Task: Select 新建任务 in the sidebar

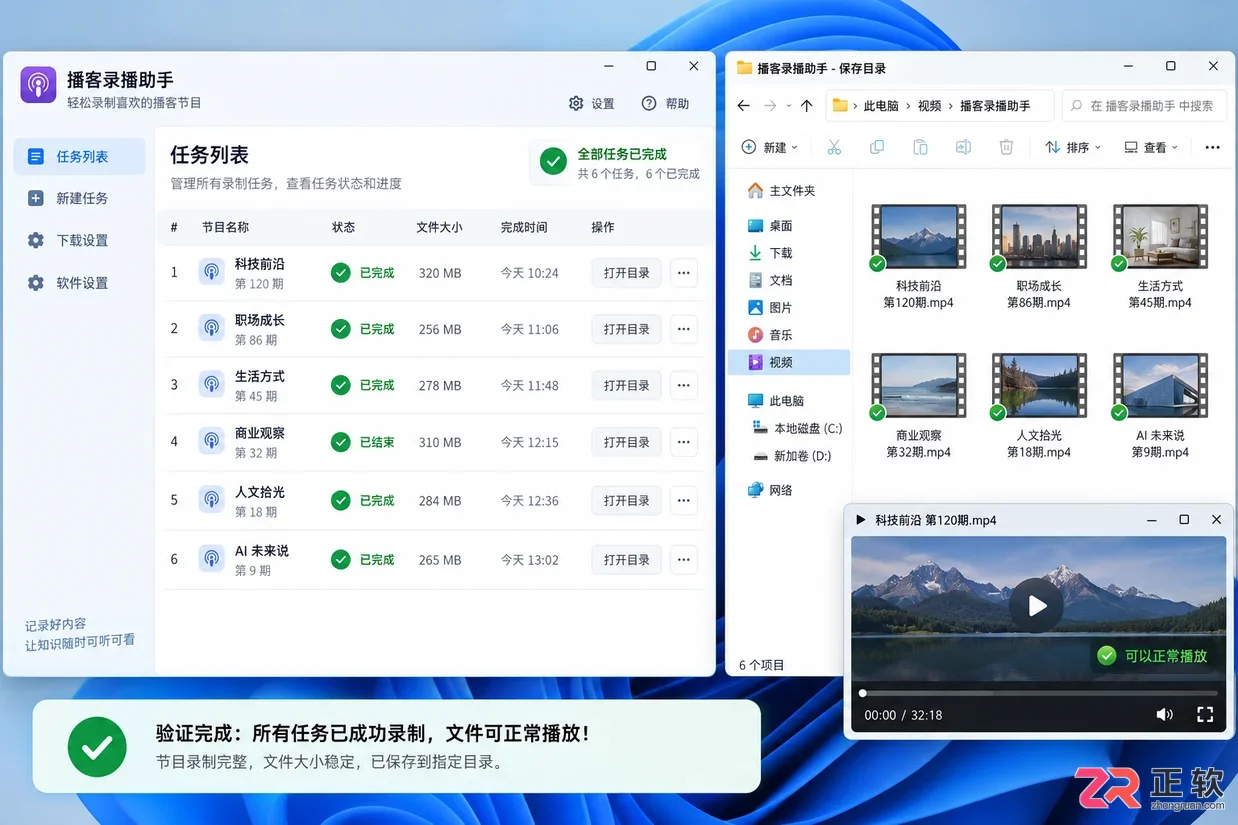Action: coord(80,198)
